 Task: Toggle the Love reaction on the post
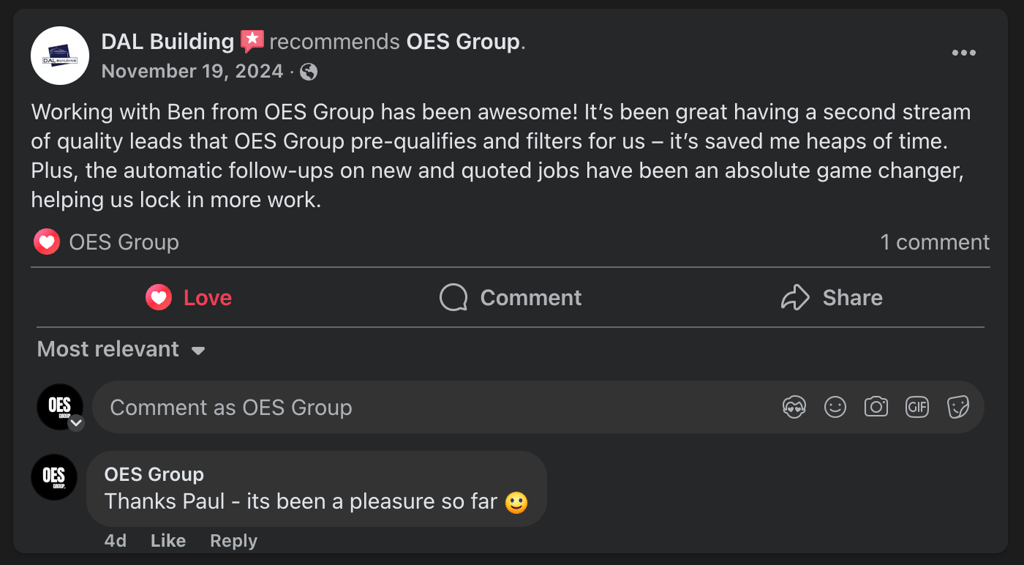click(189, 298)
